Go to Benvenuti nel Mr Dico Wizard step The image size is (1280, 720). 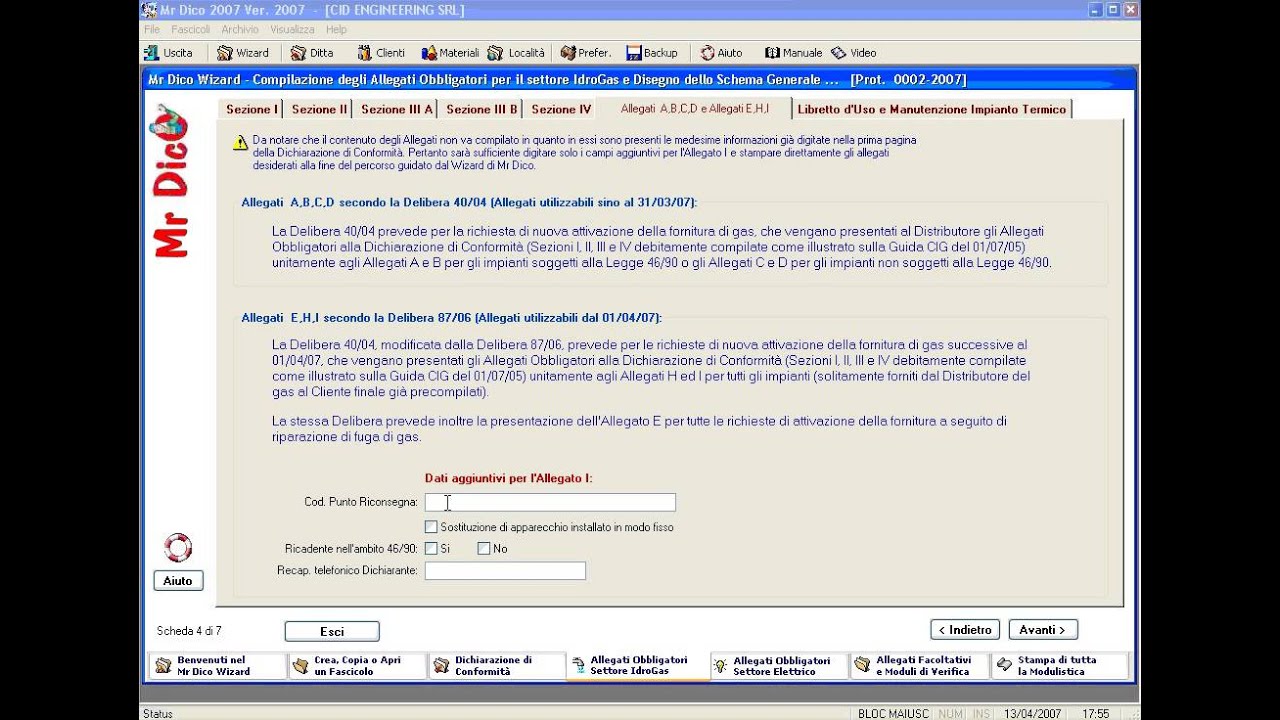(x=217, y=666)
